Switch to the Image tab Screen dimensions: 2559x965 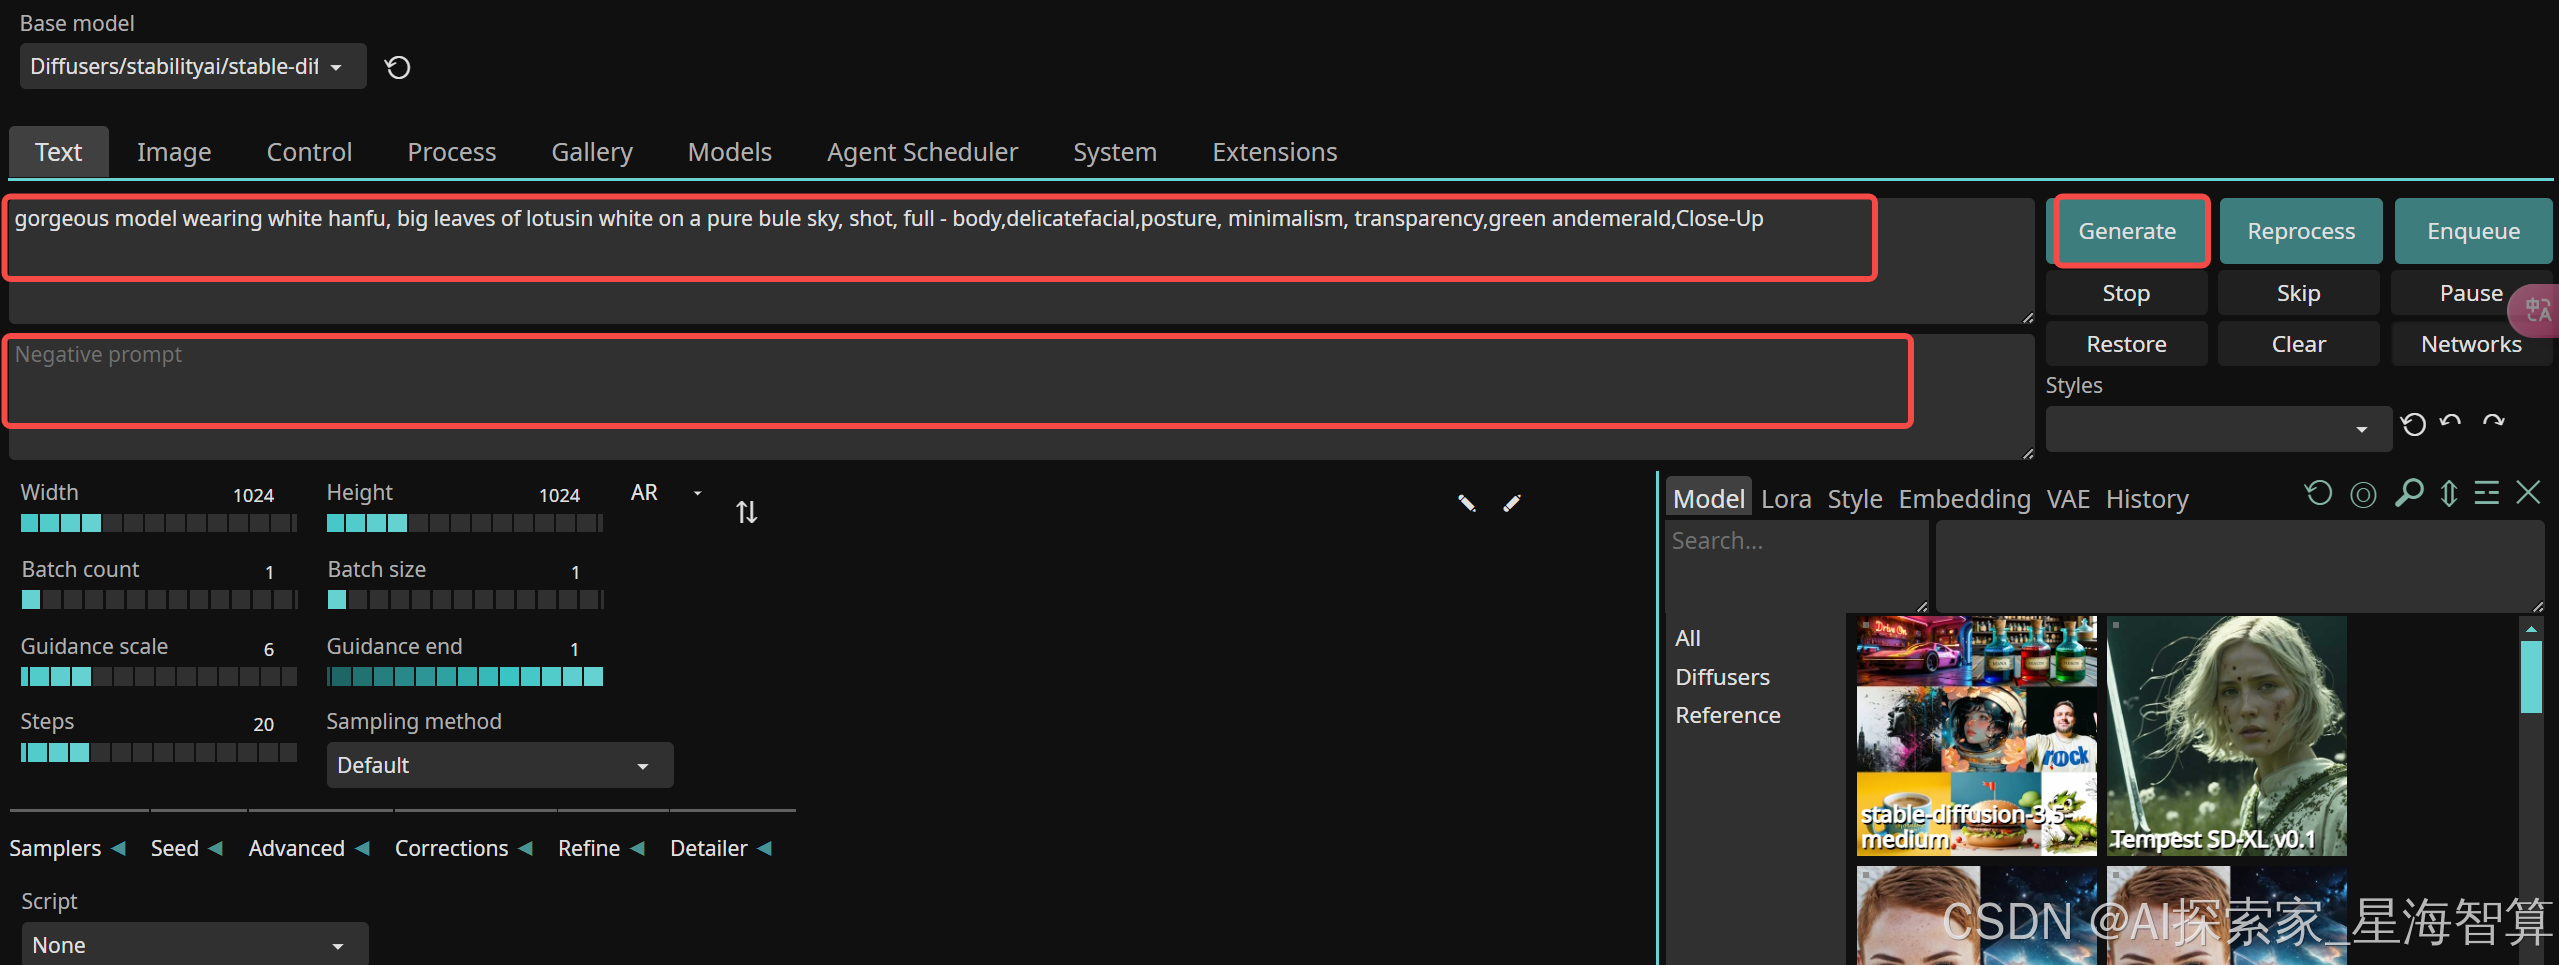tap(174, 152)
